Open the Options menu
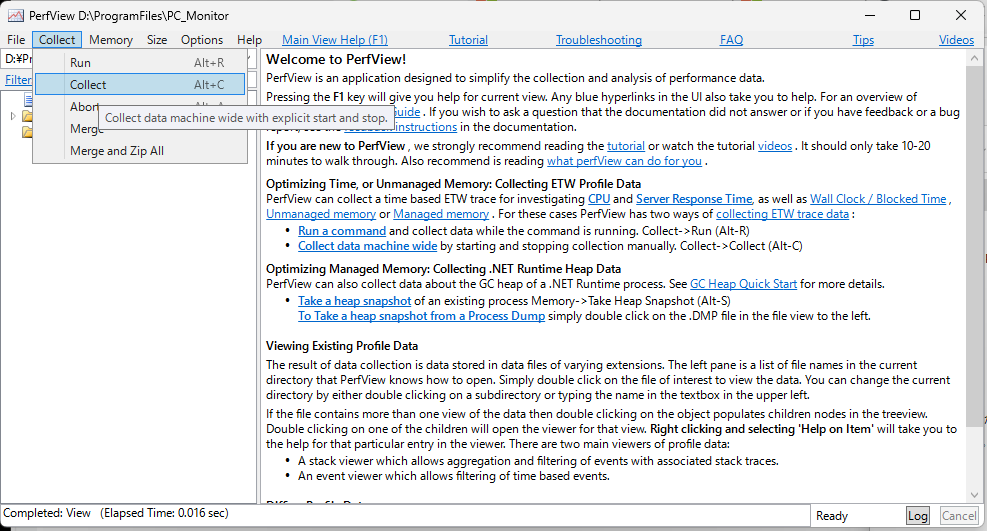This screenshot has width=987, height=531. point(201,40)
